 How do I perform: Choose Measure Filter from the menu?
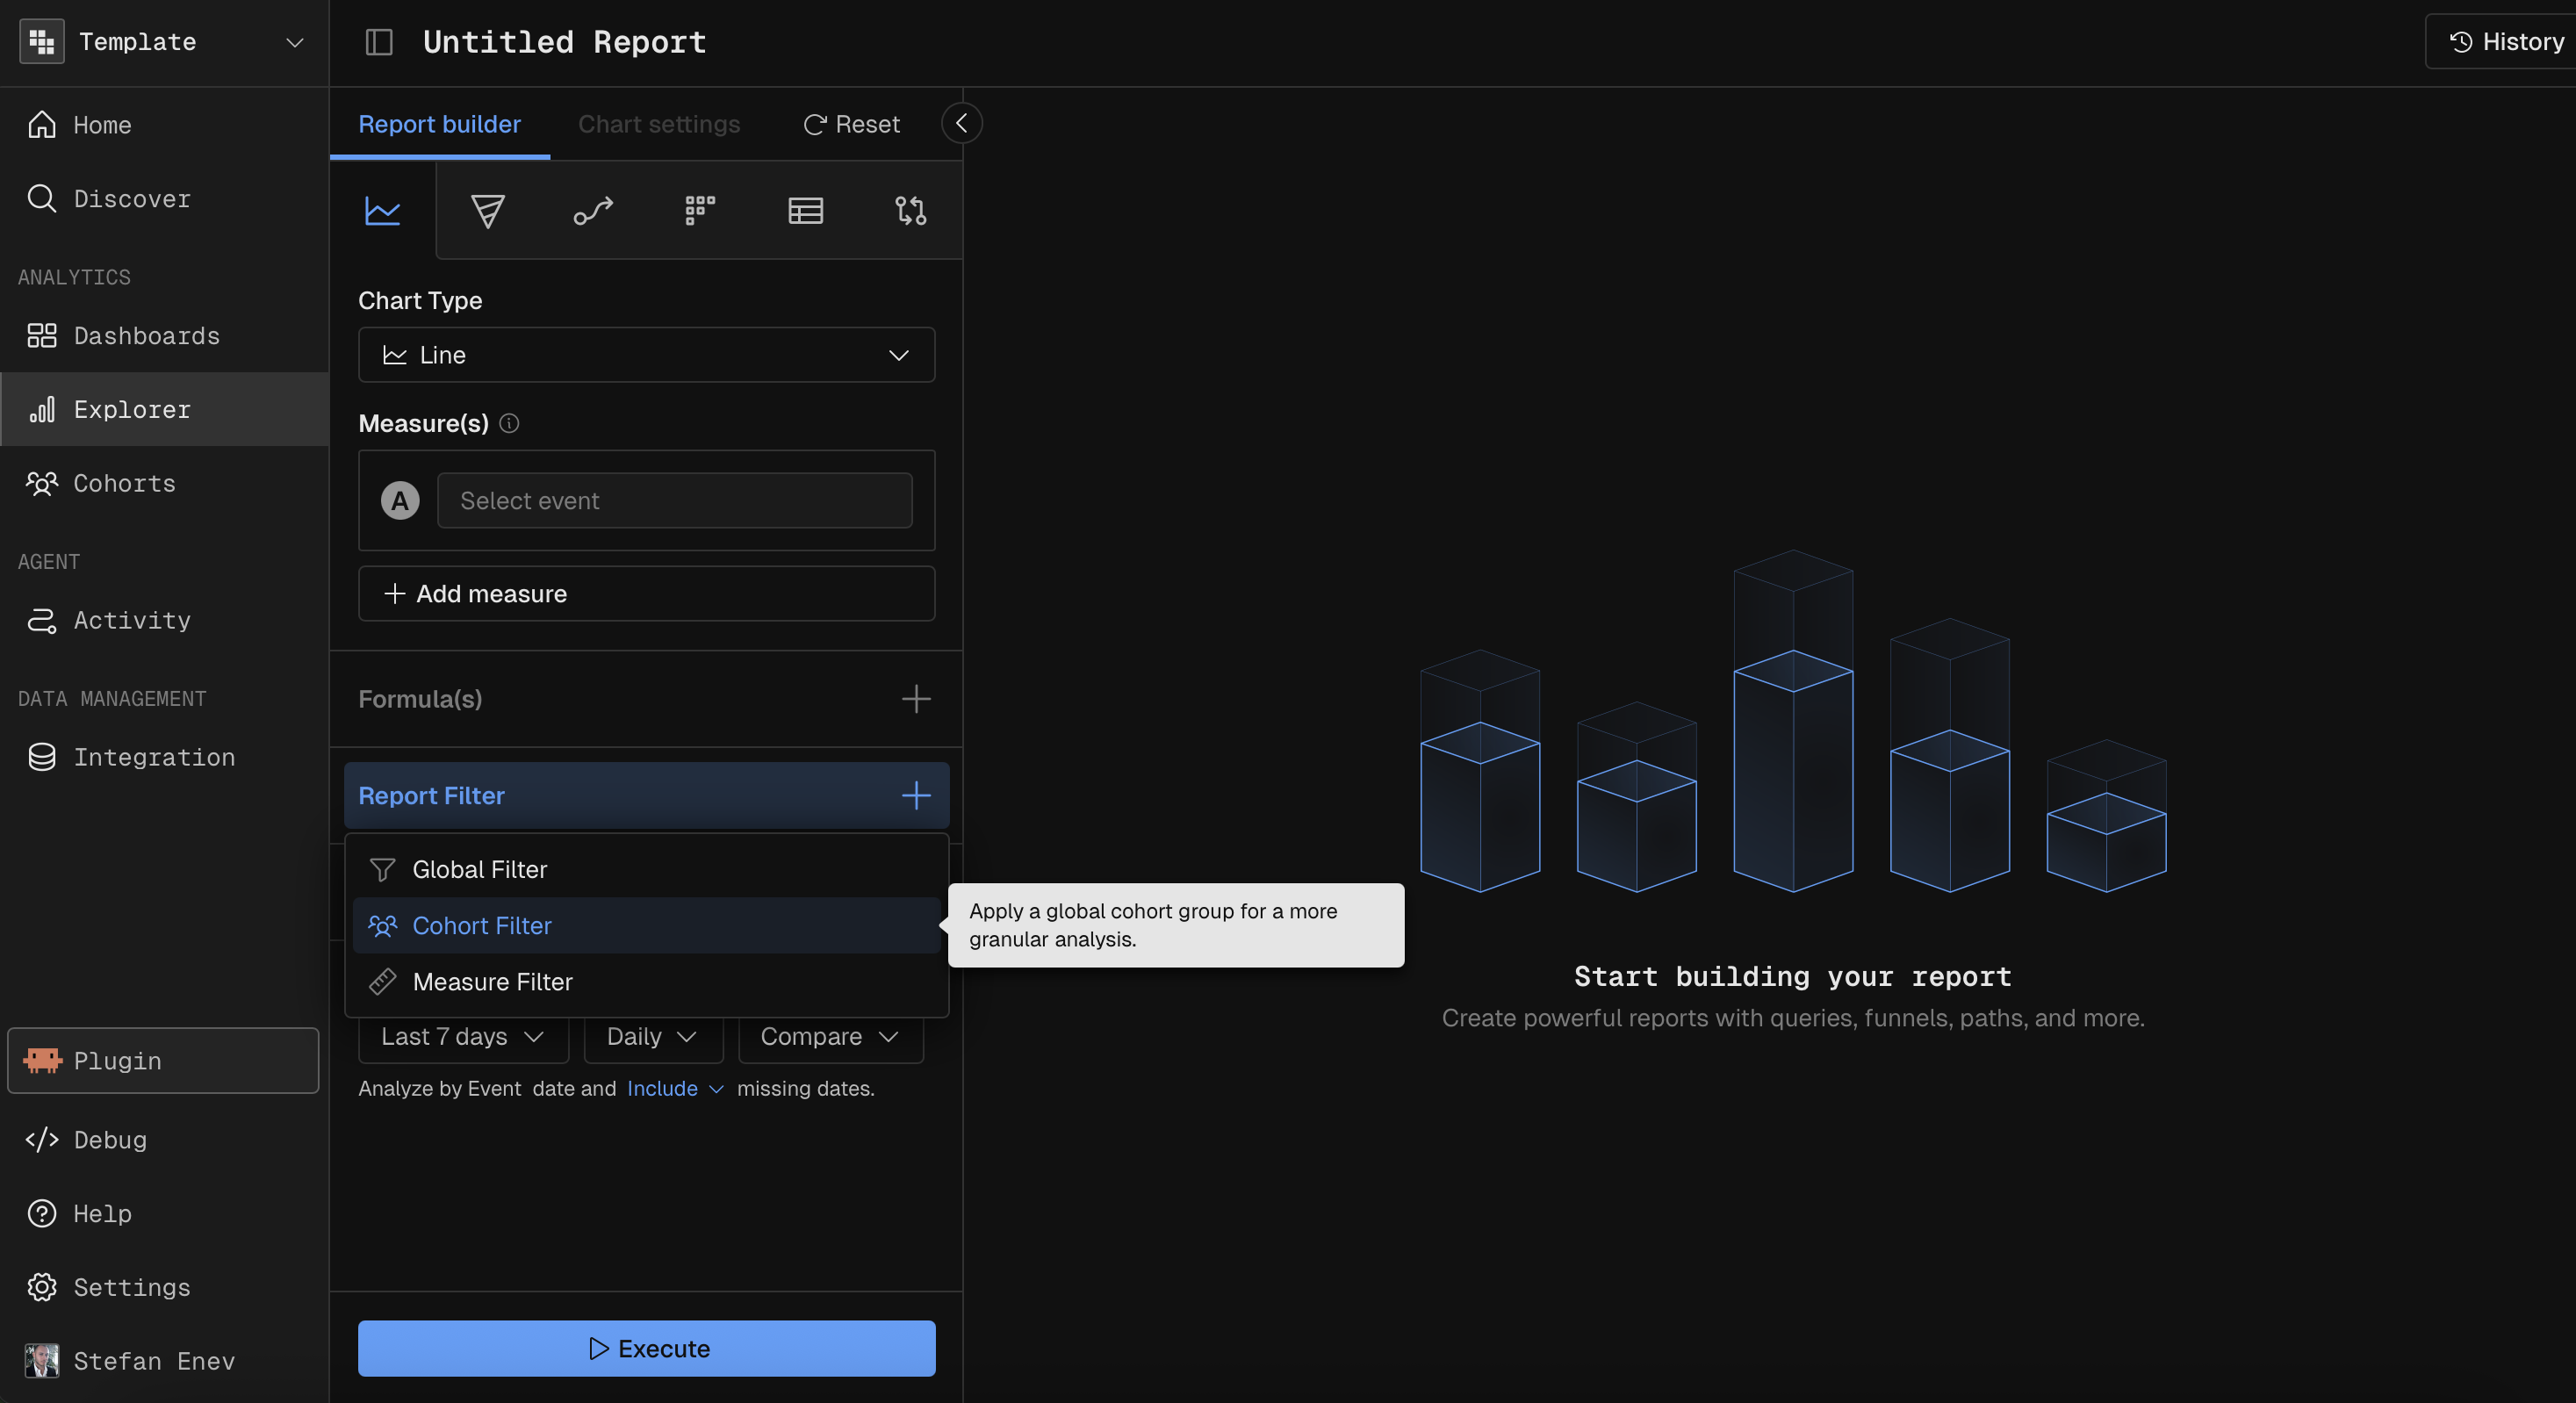click(647, 982)
